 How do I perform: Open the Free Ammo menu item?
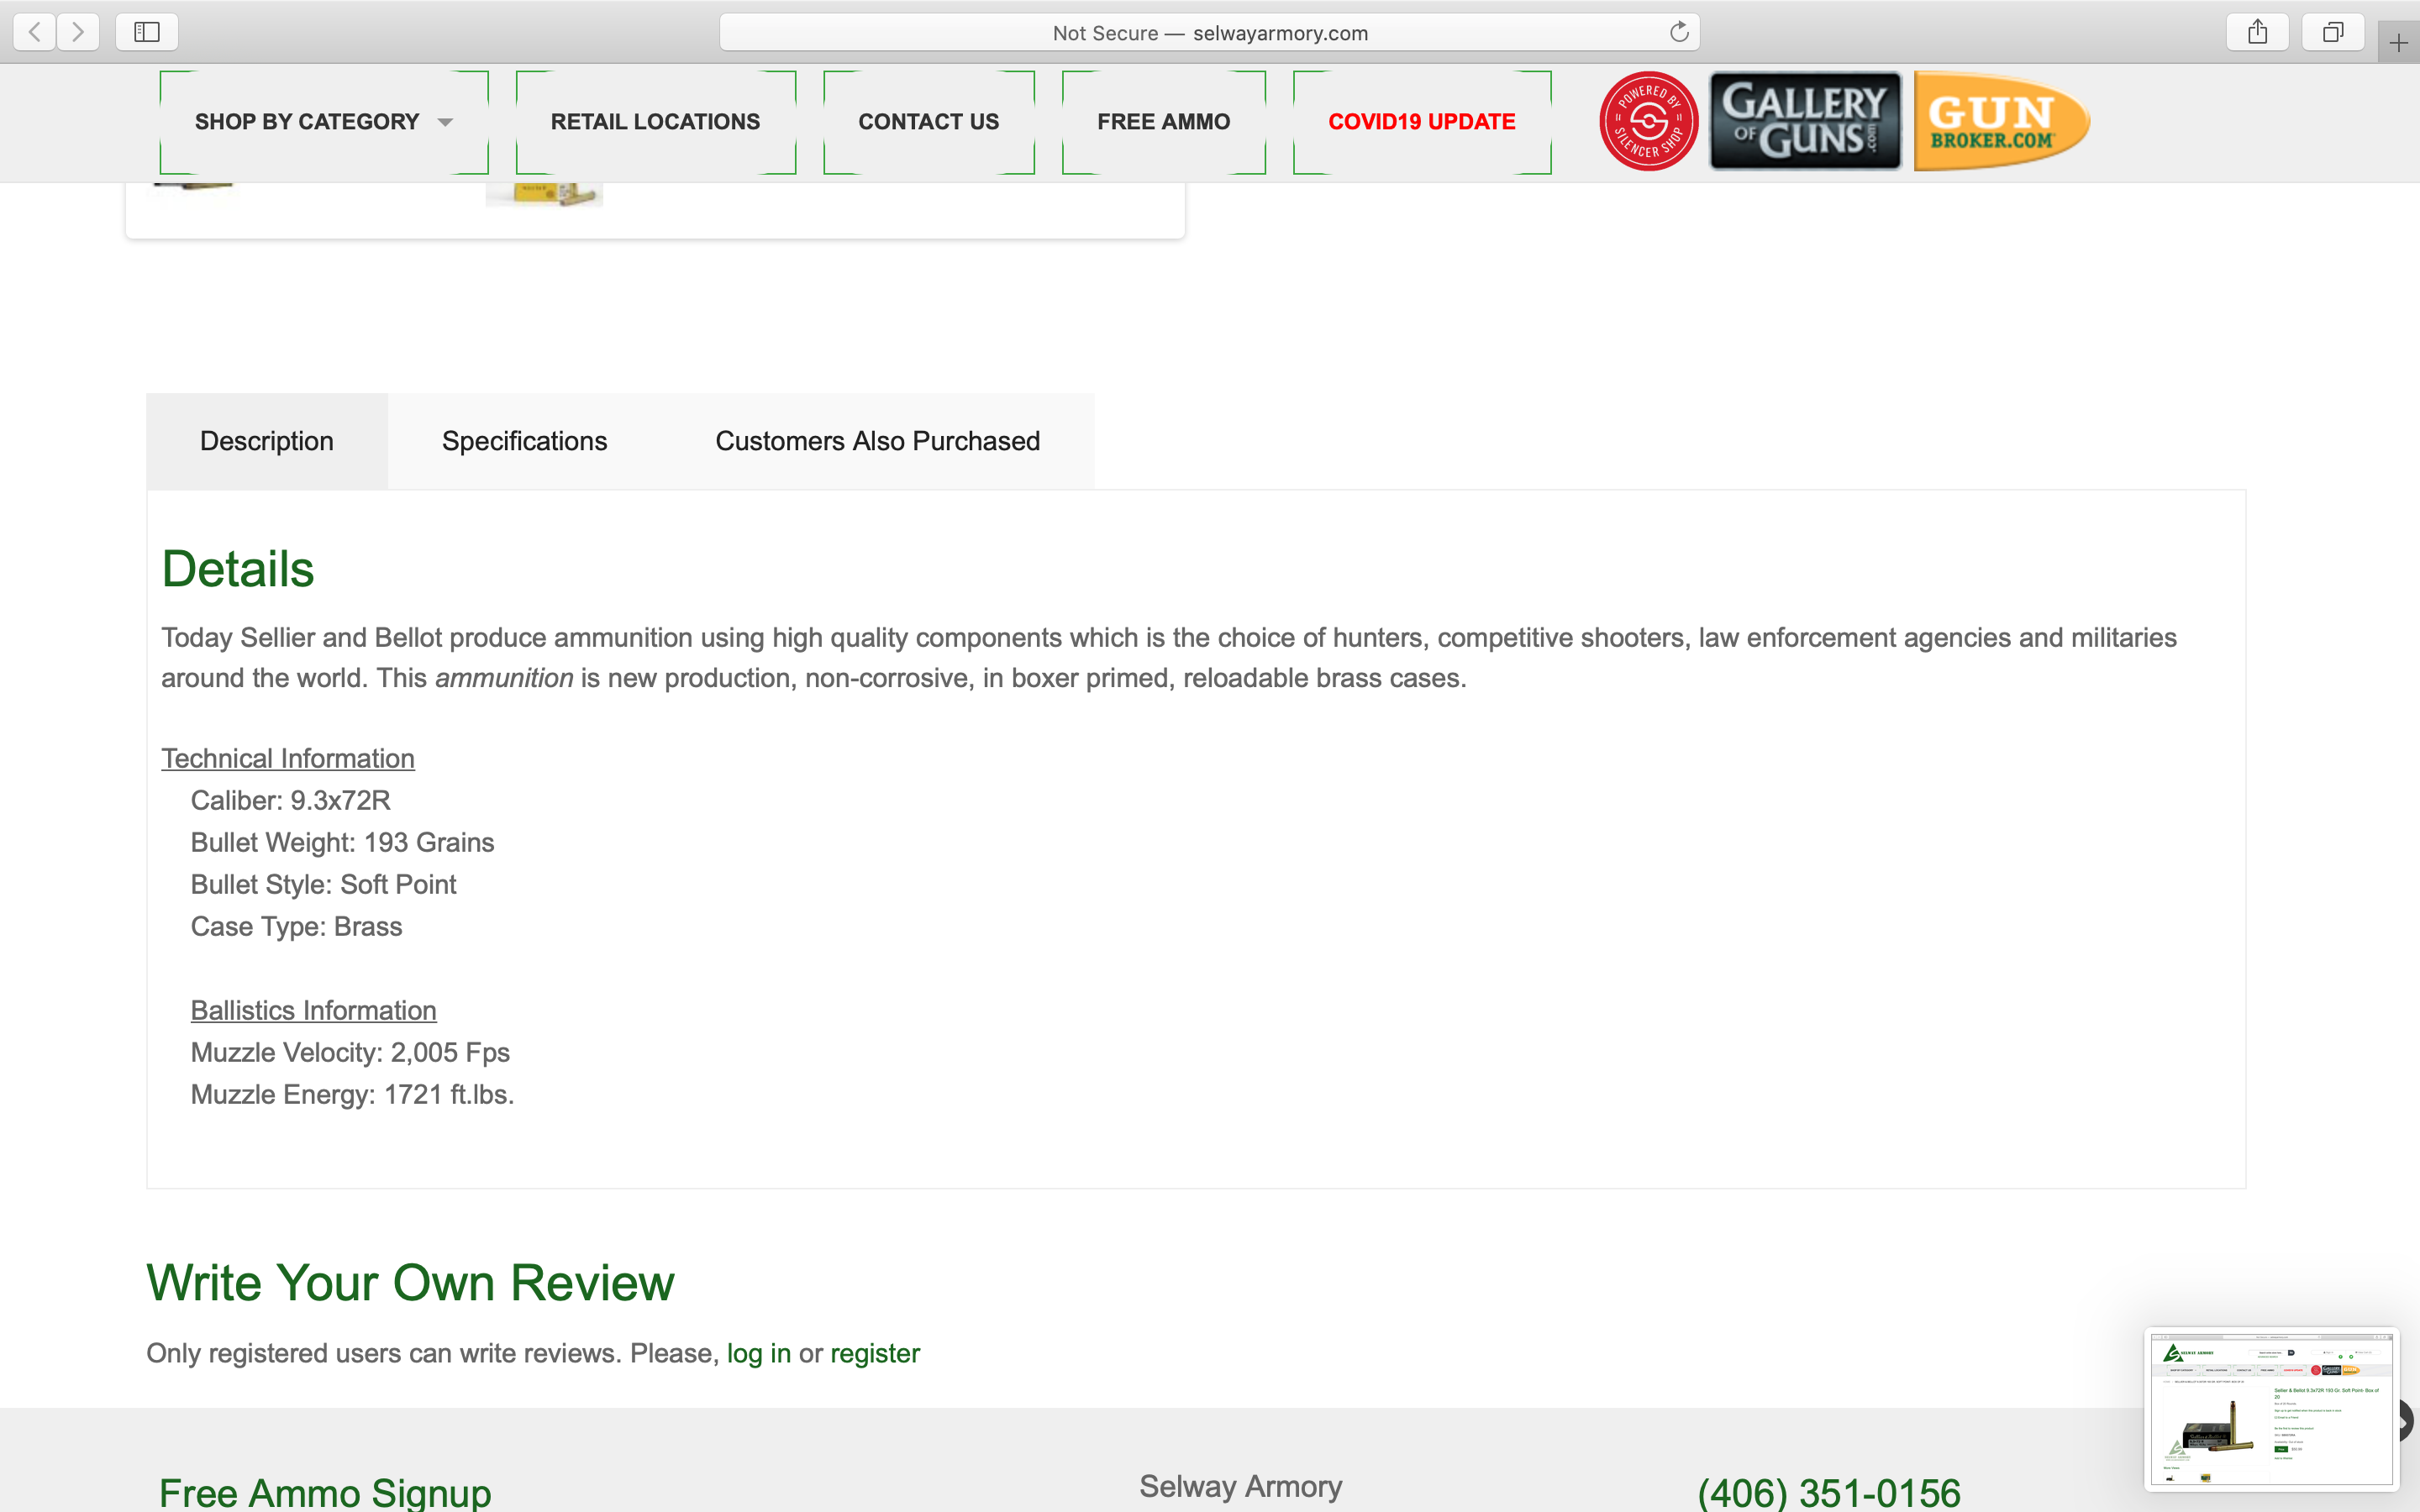(x=1163, y=122)
